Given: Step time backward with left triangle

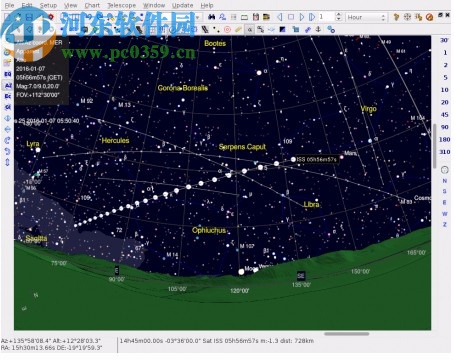Looking at the screenshot, I should (280, 17).
